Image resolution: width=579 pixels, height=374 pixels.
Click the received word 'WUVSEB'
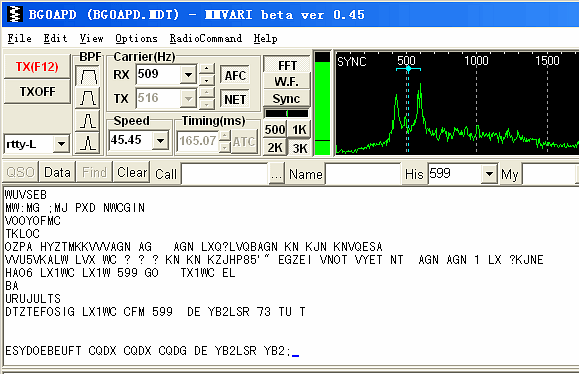coord(26,195)
